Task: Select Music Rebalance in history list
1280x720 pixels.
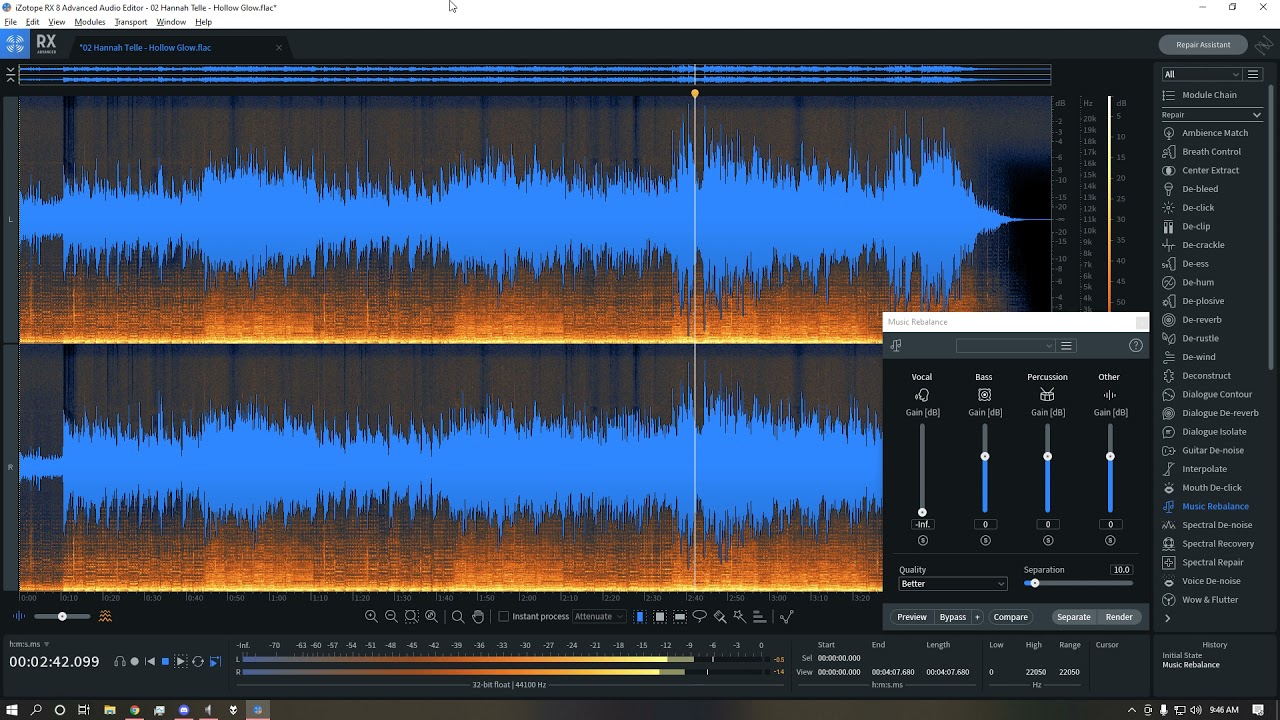Action: [1191, 665]
